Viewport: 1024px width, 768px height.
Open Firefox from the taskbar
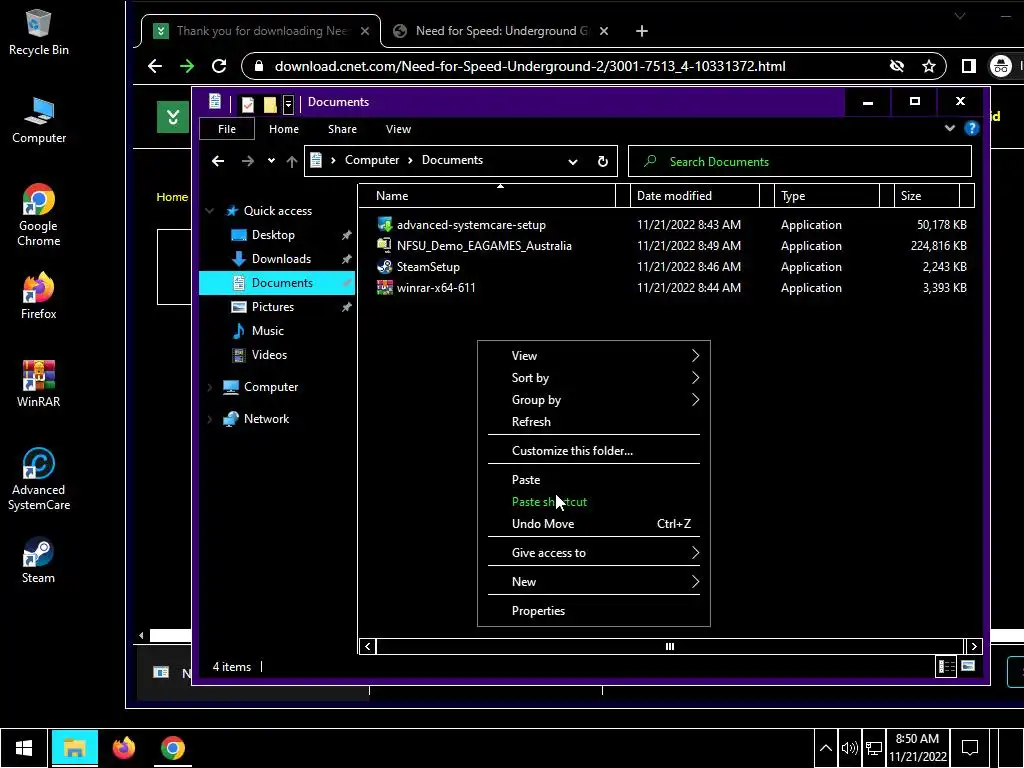[x=123, y=748]
